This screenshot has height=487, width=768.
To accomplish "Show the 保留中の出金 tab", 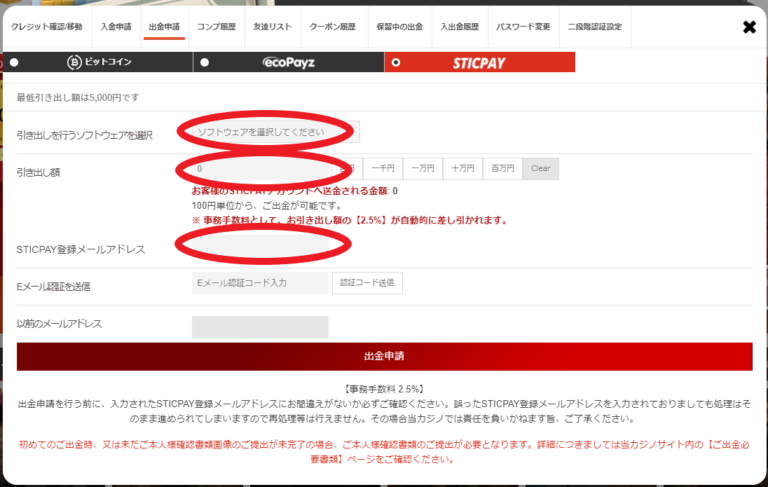I will (x=399, y=27).
